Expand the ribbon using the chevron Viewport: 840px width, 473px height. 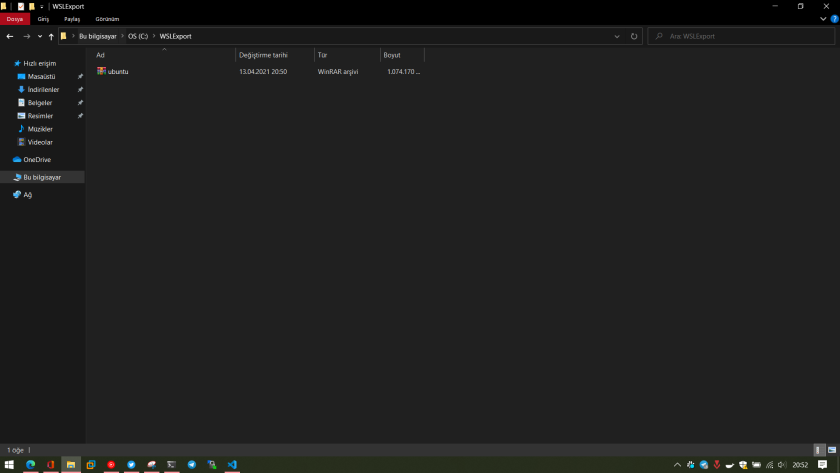point(823,19)
